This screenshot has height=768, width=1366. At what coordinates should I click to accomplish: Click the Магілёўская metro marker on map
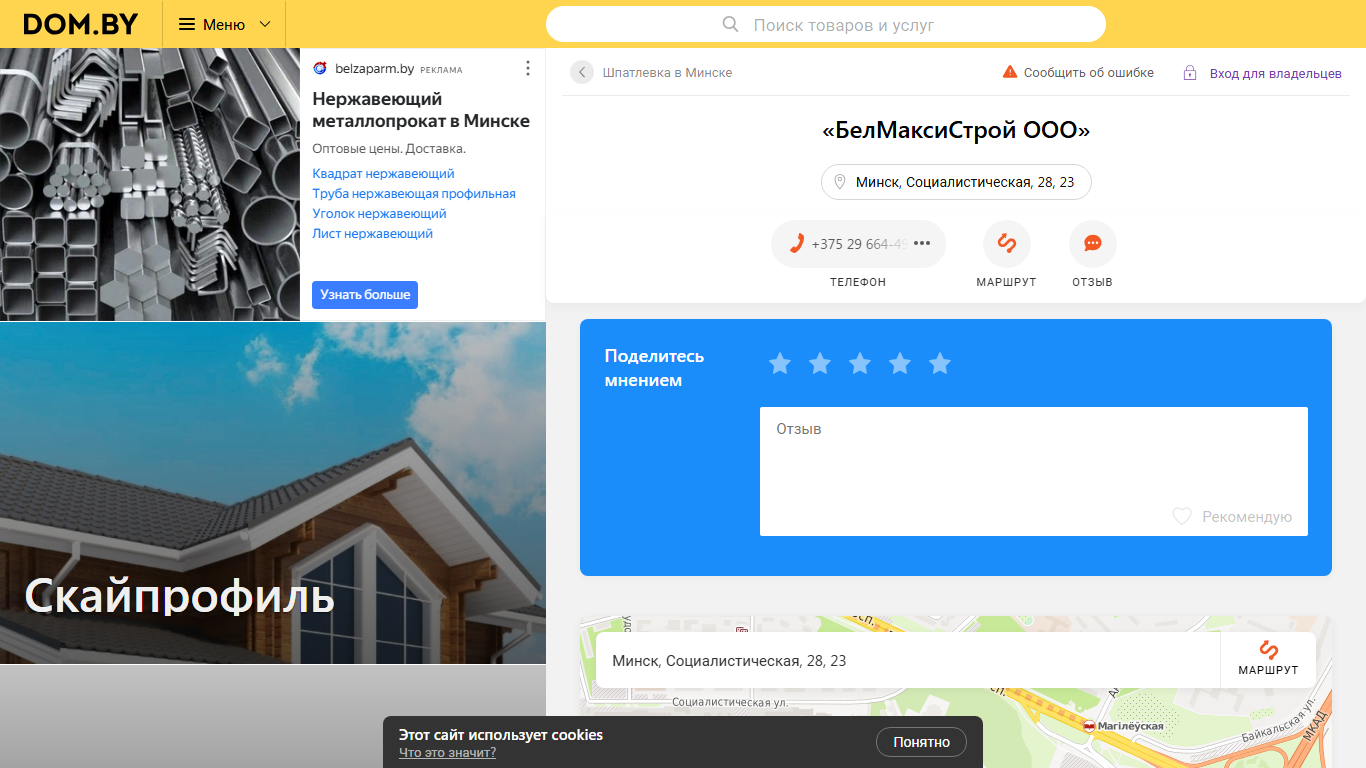(1088, 726)
